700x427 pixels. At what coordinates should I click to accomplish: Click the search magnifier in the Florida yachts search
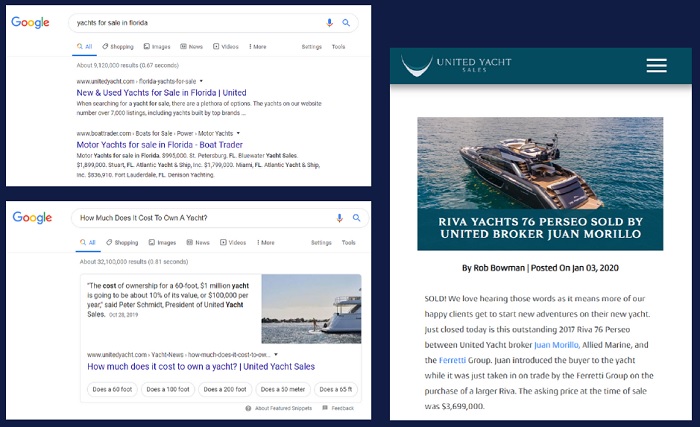[x=346, y=23]
